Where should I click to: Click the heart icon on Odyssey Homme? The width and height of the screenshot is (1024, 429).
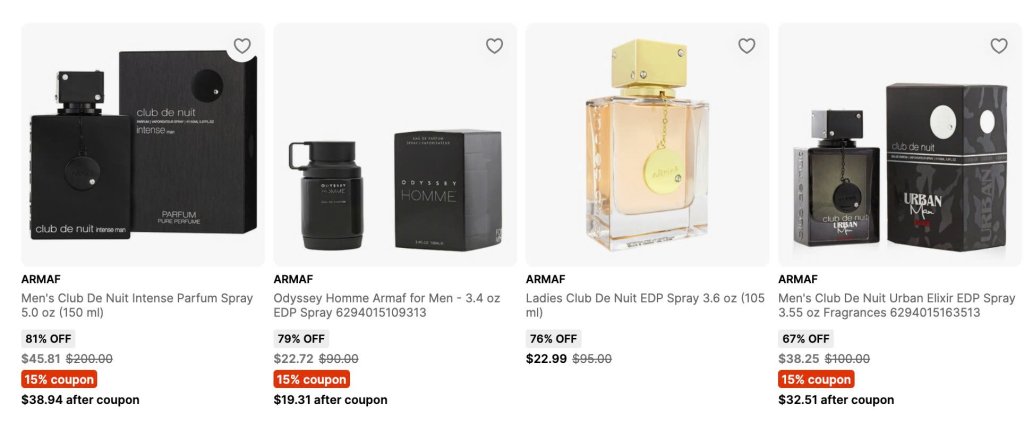(494, 46)
